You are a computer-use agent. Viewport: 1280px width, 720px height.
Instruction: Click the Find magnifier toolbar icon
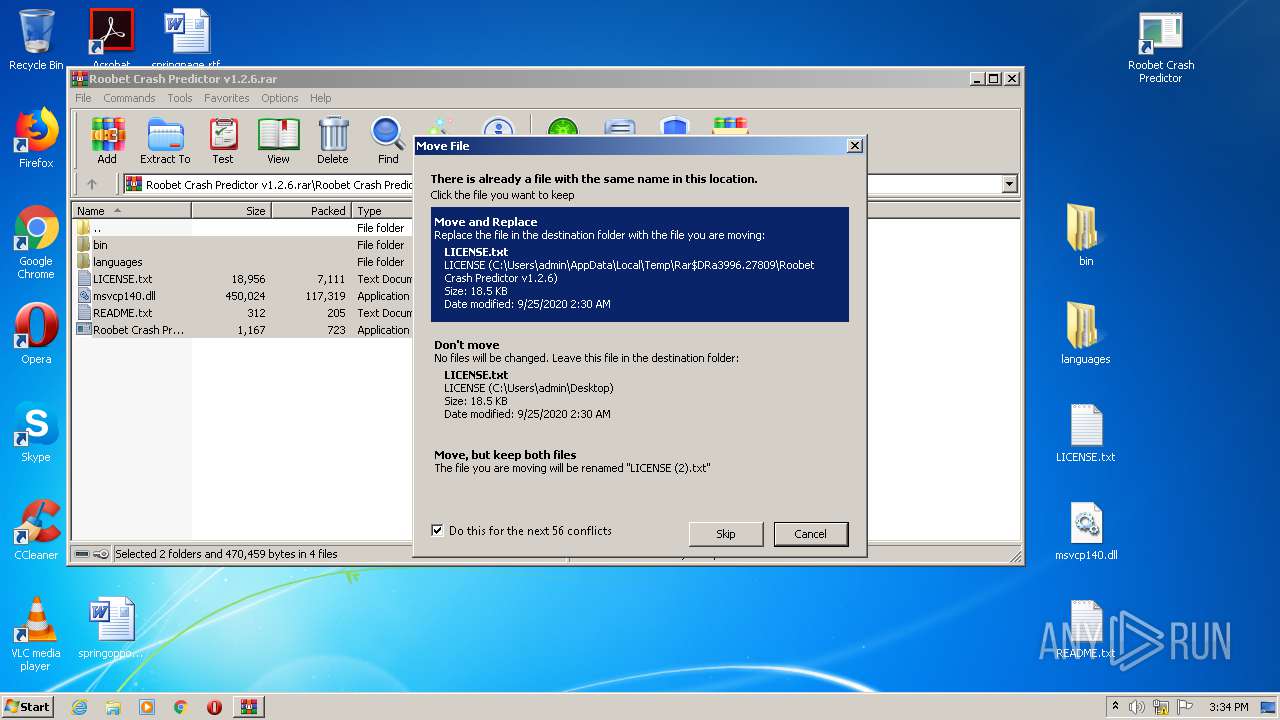click(388, 141)
